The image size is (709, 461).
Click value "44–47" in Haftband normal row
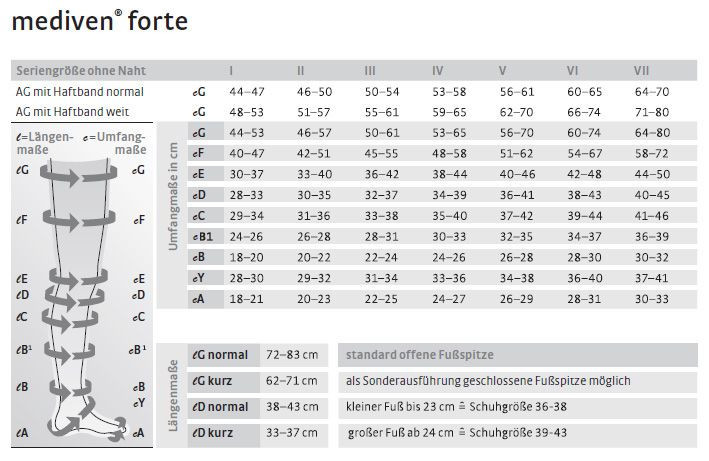click(247, 92)
